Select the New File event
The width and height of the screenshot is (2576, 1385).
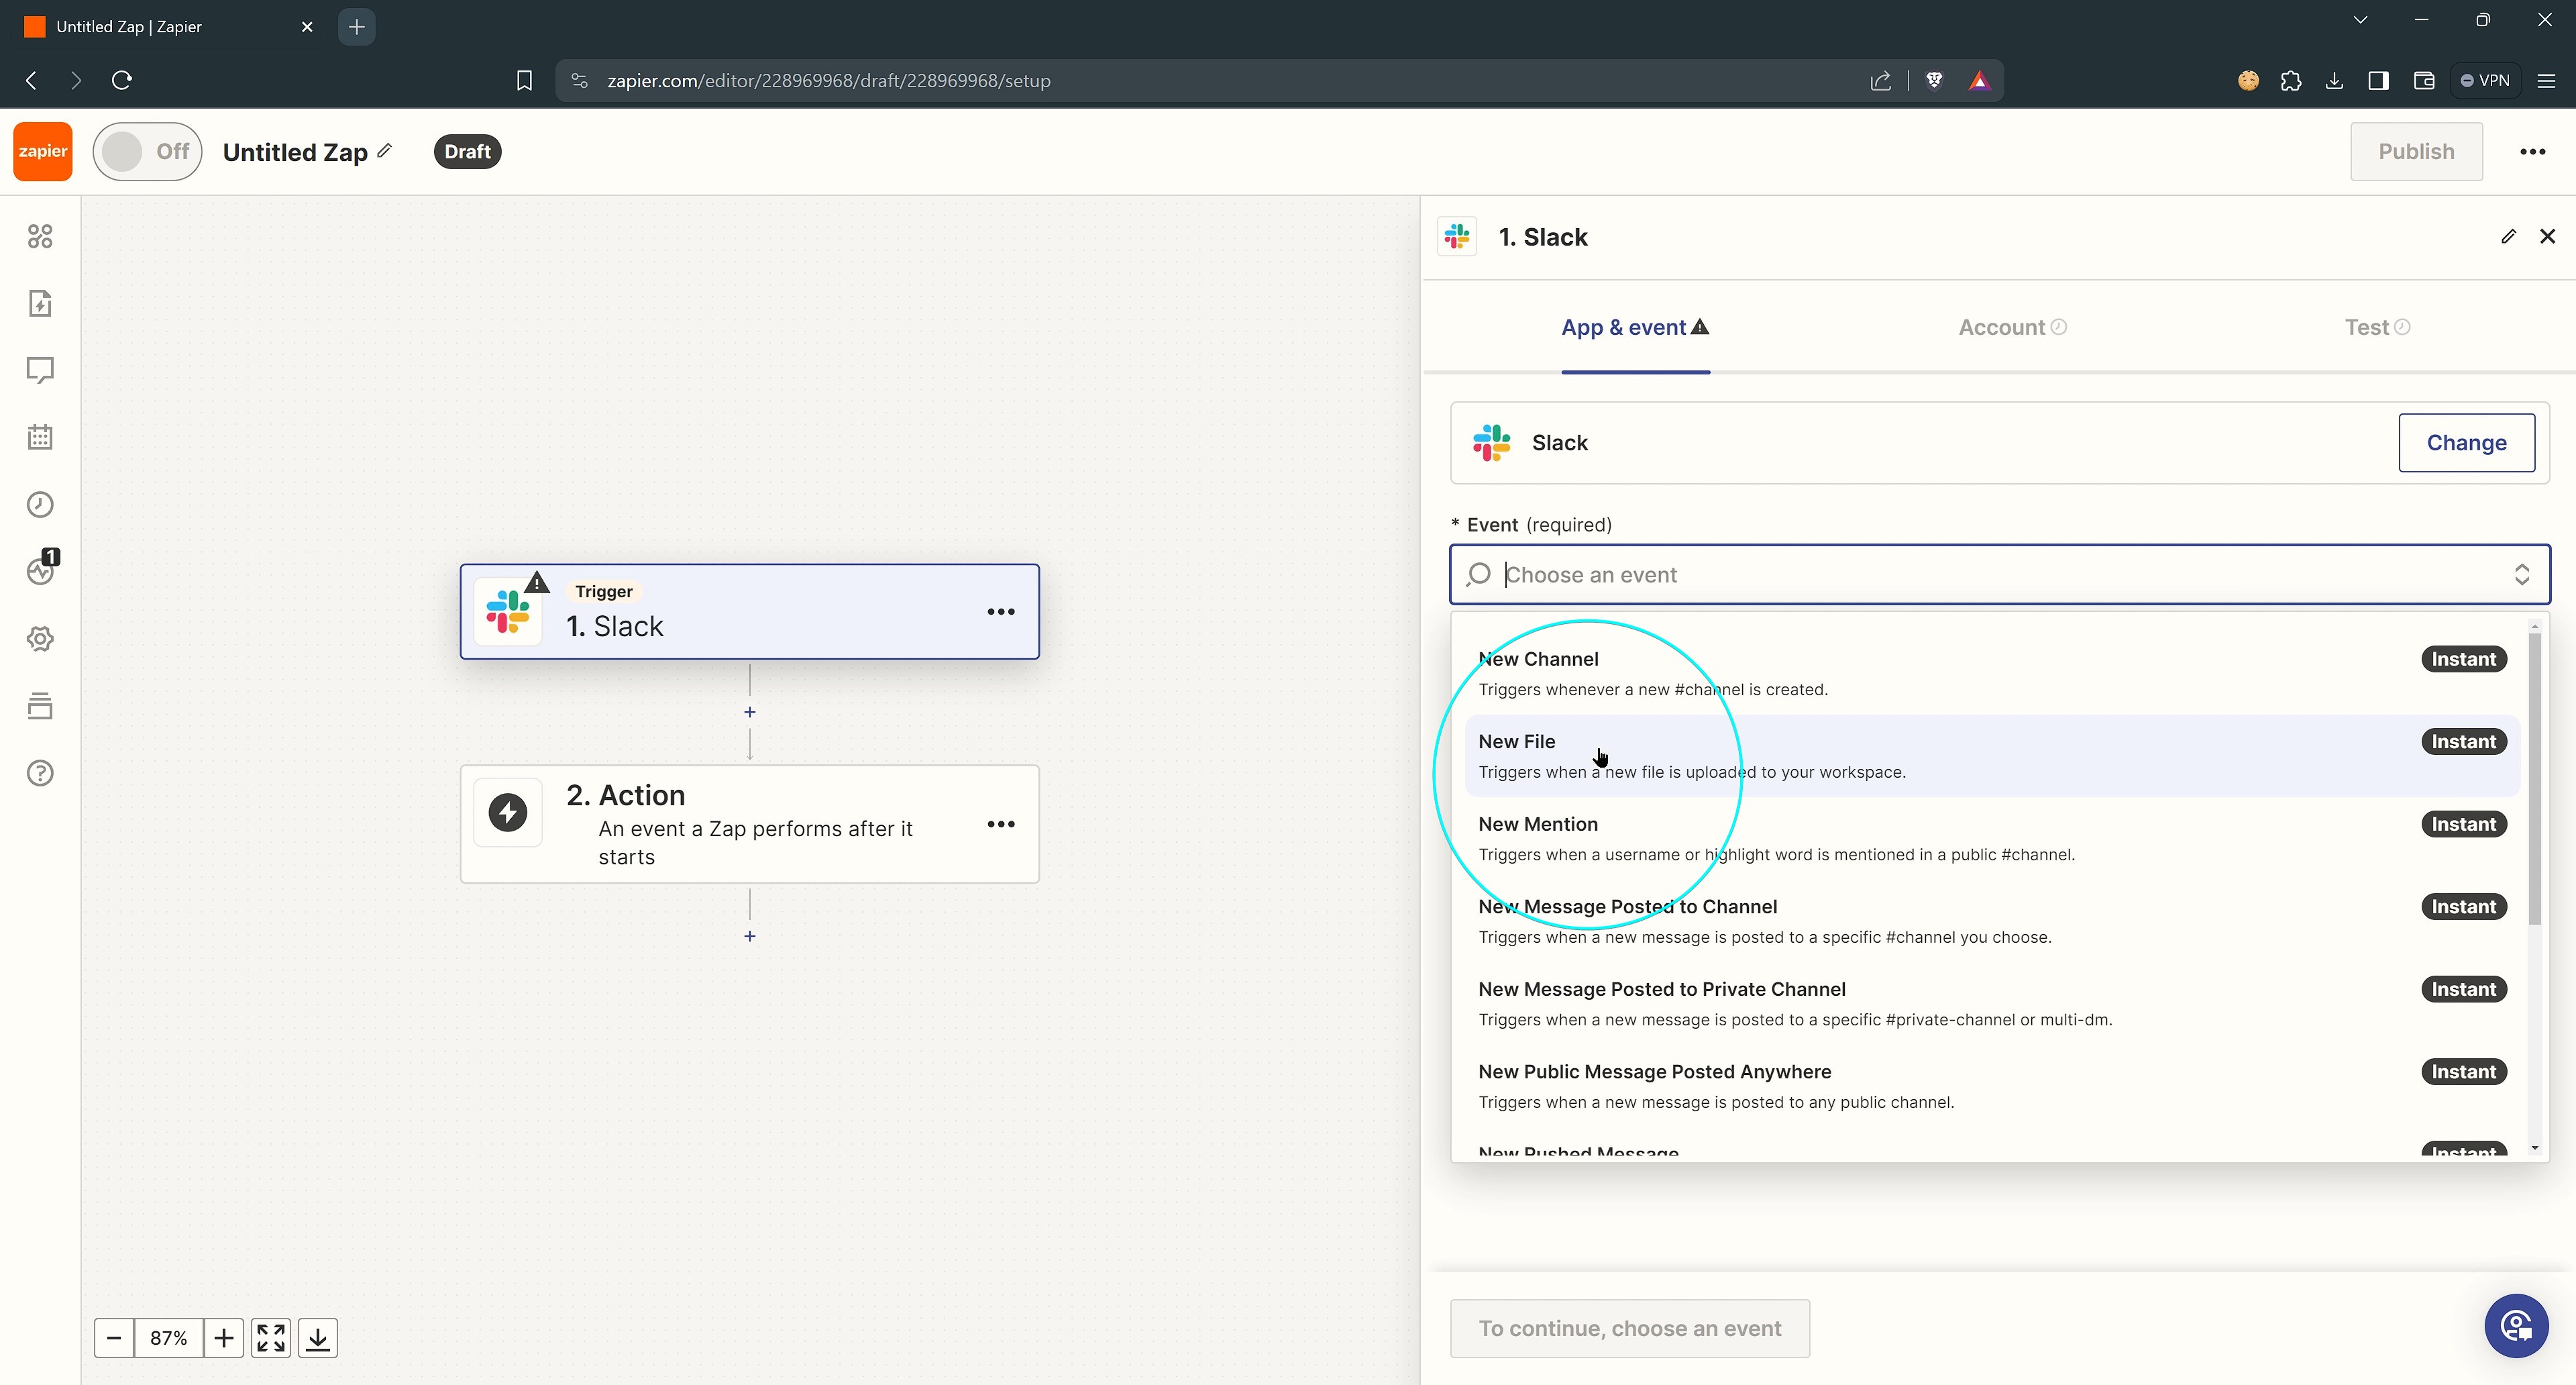coord(1992,756)
